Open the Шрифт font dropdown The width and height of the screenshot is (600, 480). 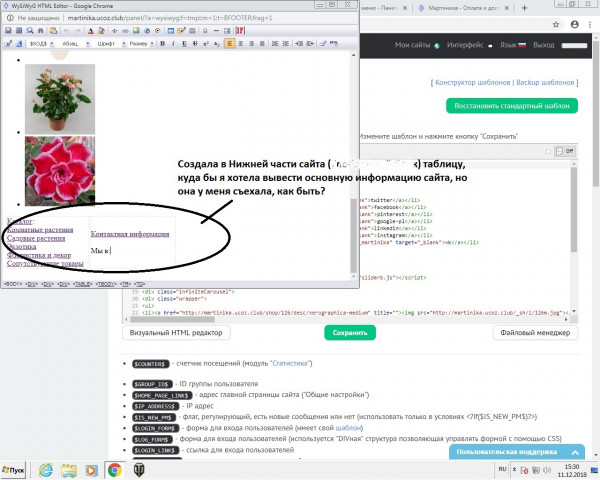coord(111,44)
